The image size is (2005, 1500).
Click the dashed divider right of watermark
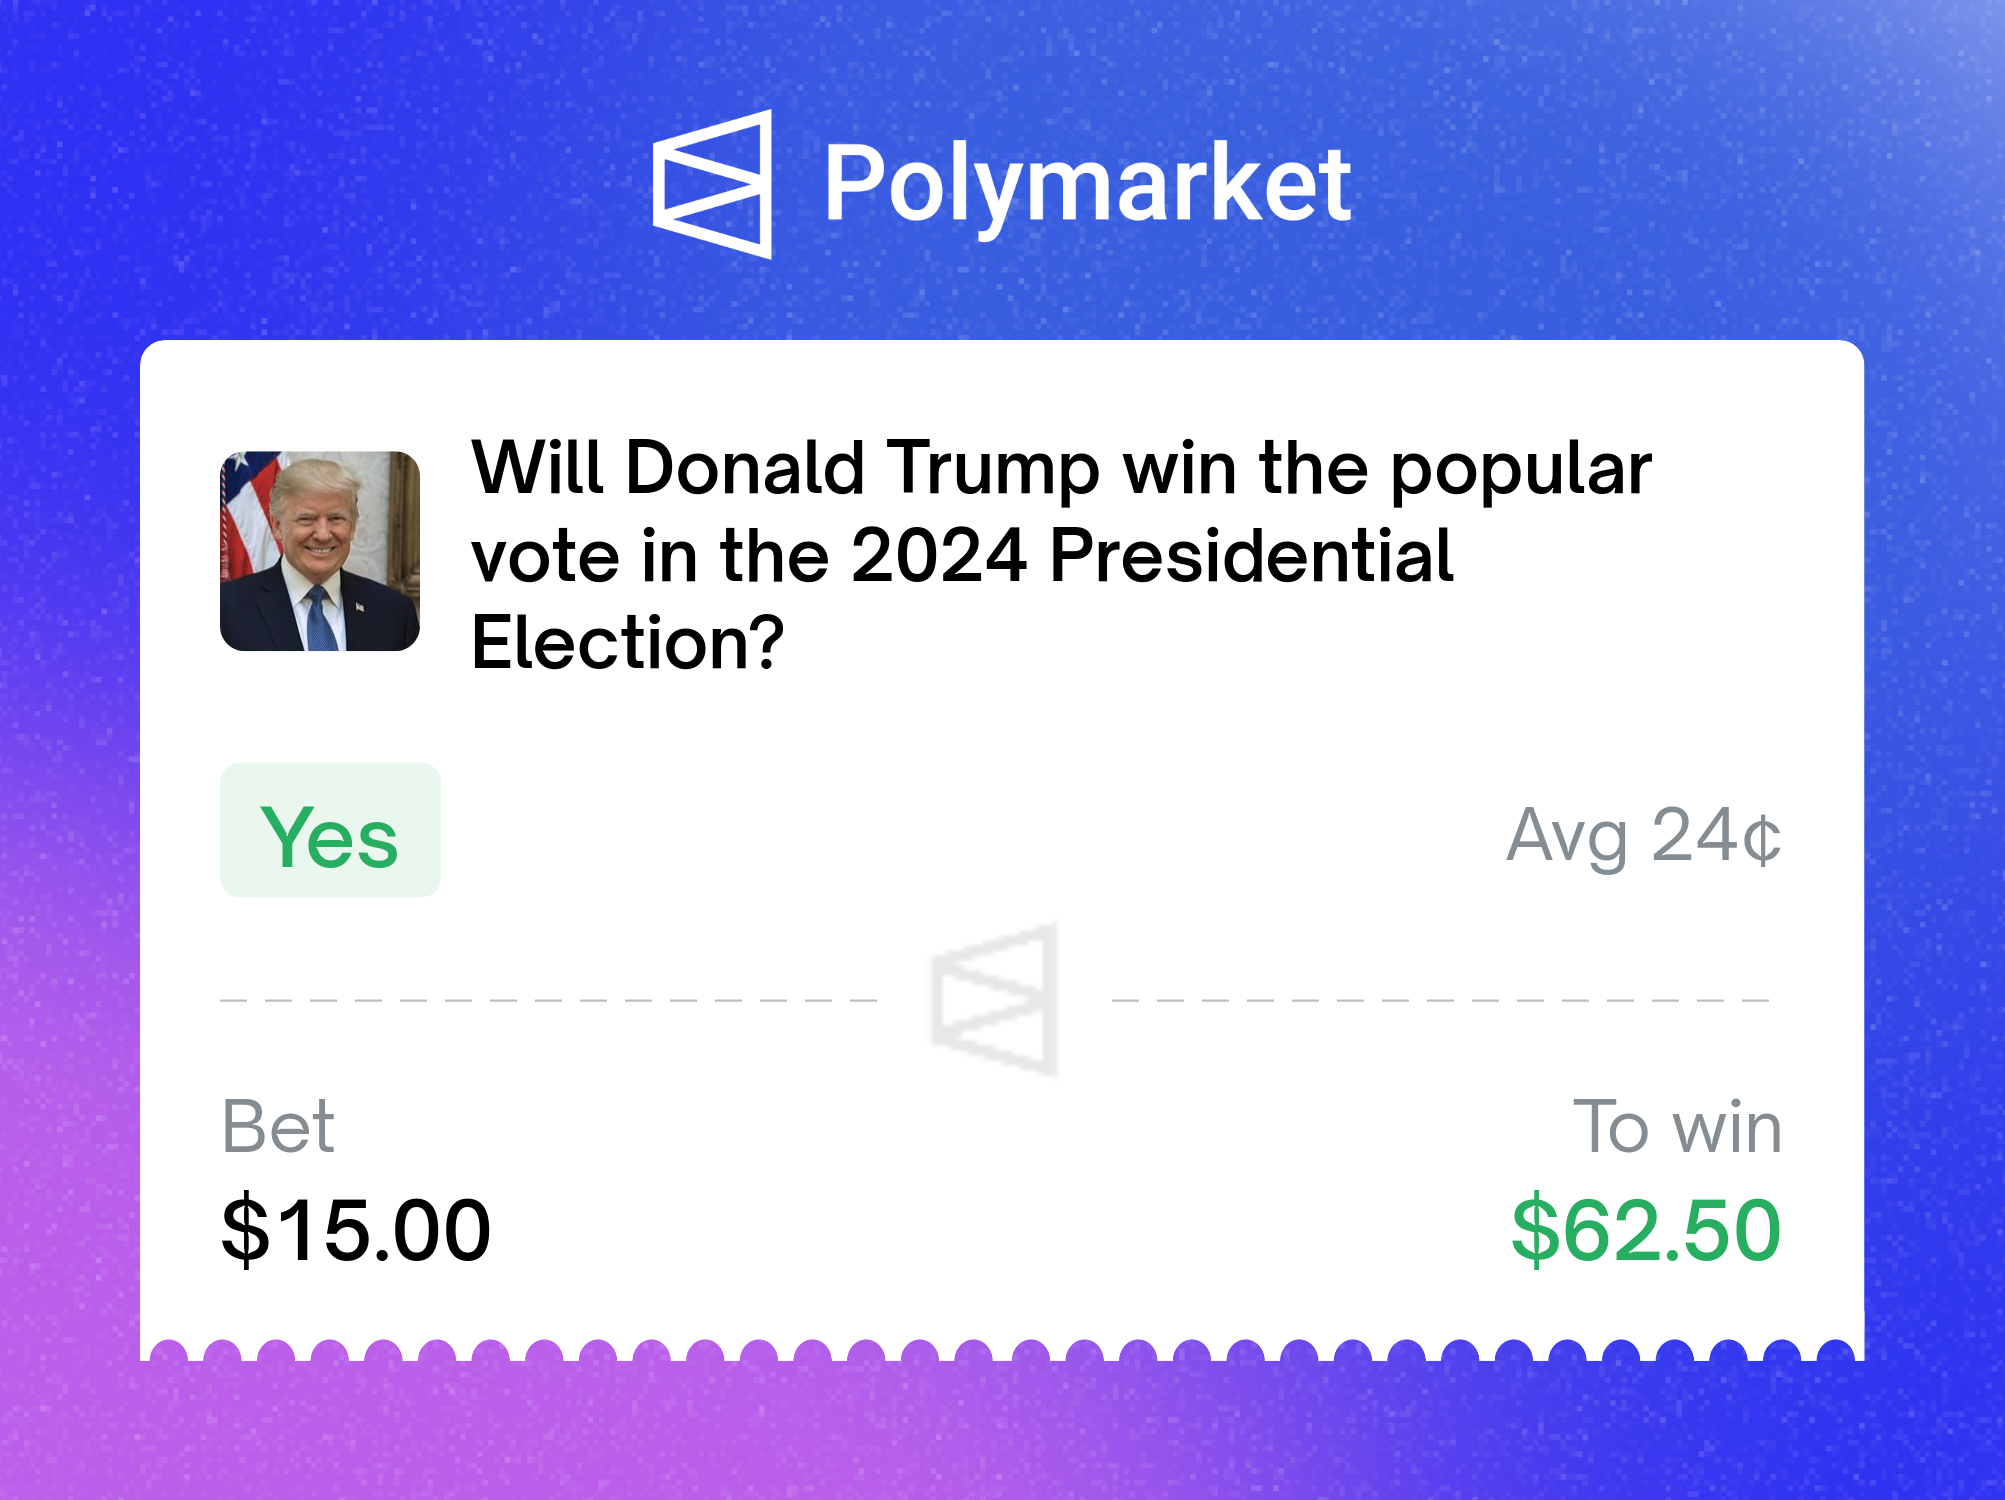point(1441,999)
